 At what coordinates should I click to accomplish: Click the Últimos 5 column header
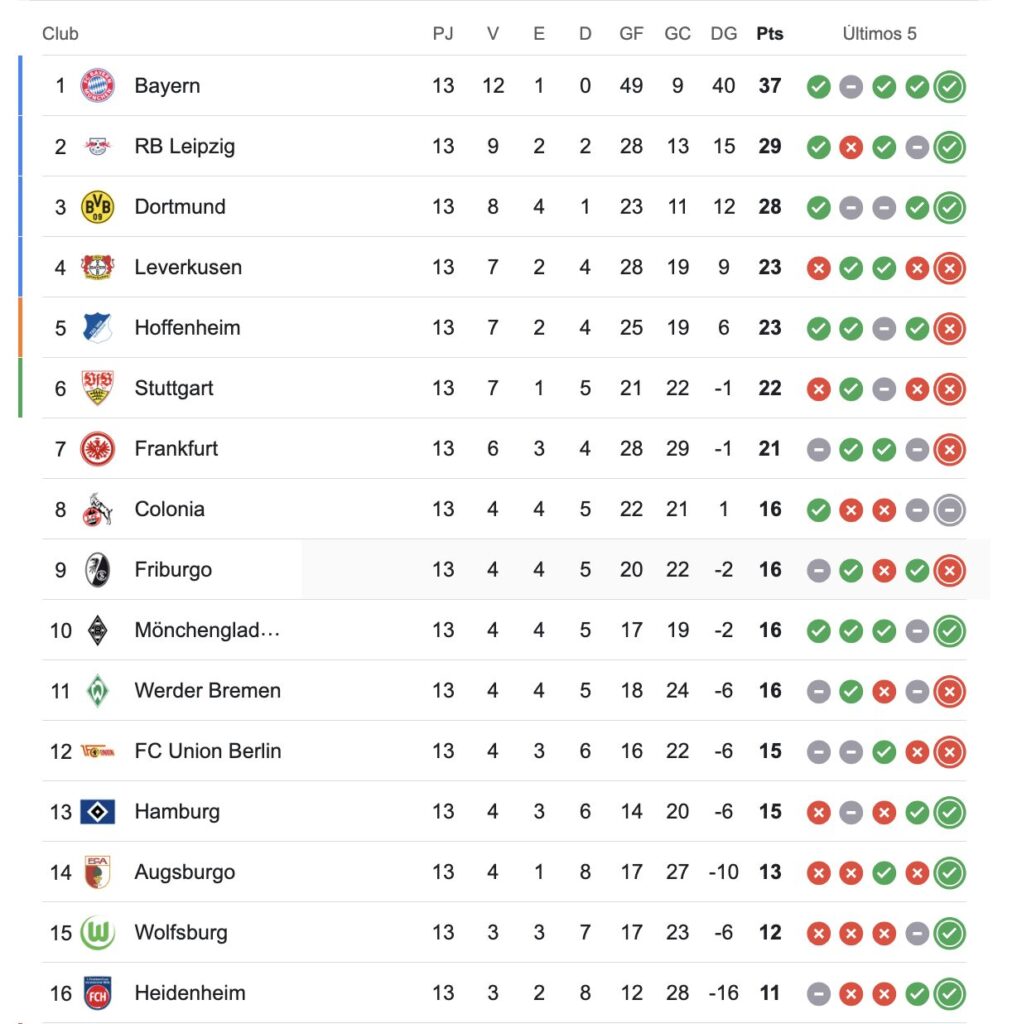879,34
